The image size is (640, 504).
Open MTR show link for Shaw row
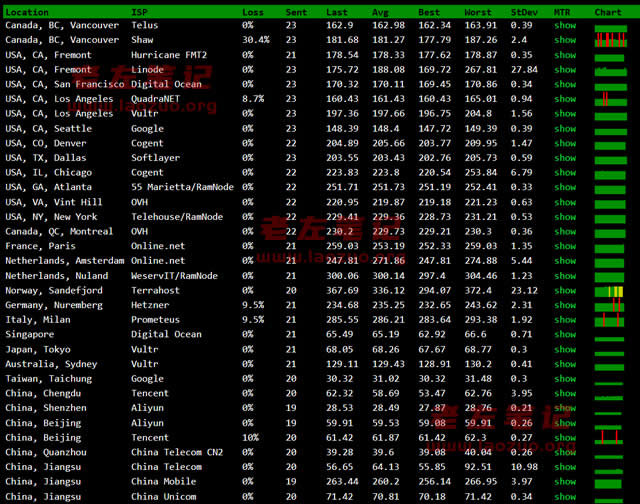point(565,40)
